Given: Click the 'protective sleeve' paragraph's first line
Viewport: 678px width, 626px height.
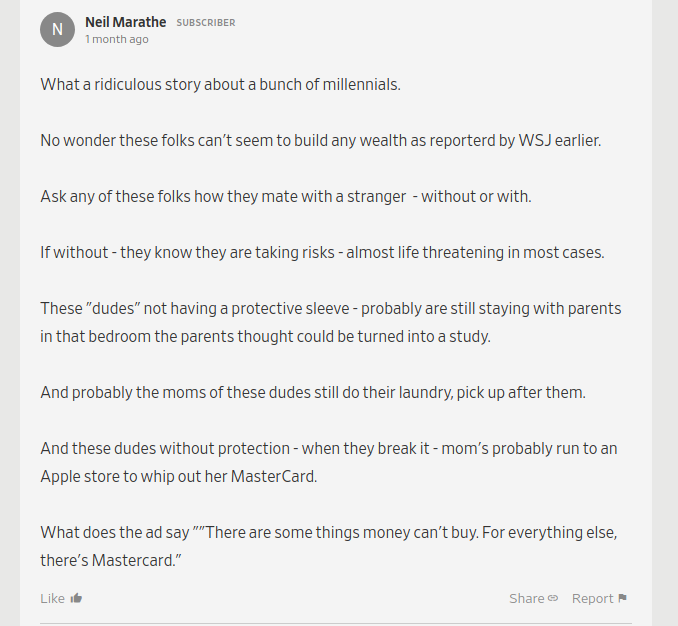Looking at the screenshot, I should pyautogui.click(x=331, y=309).
